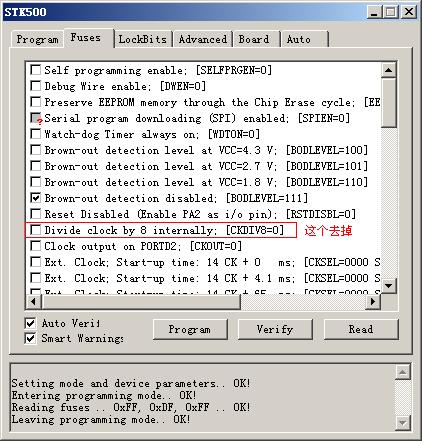
Task: Enable Watch-dog Timer always on option
Action: tap(36, 134)
